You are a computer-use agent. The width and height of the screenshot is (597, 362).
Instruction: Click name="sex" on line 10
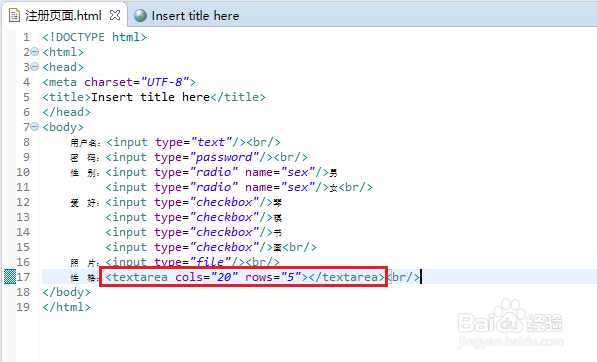(280, 172)
